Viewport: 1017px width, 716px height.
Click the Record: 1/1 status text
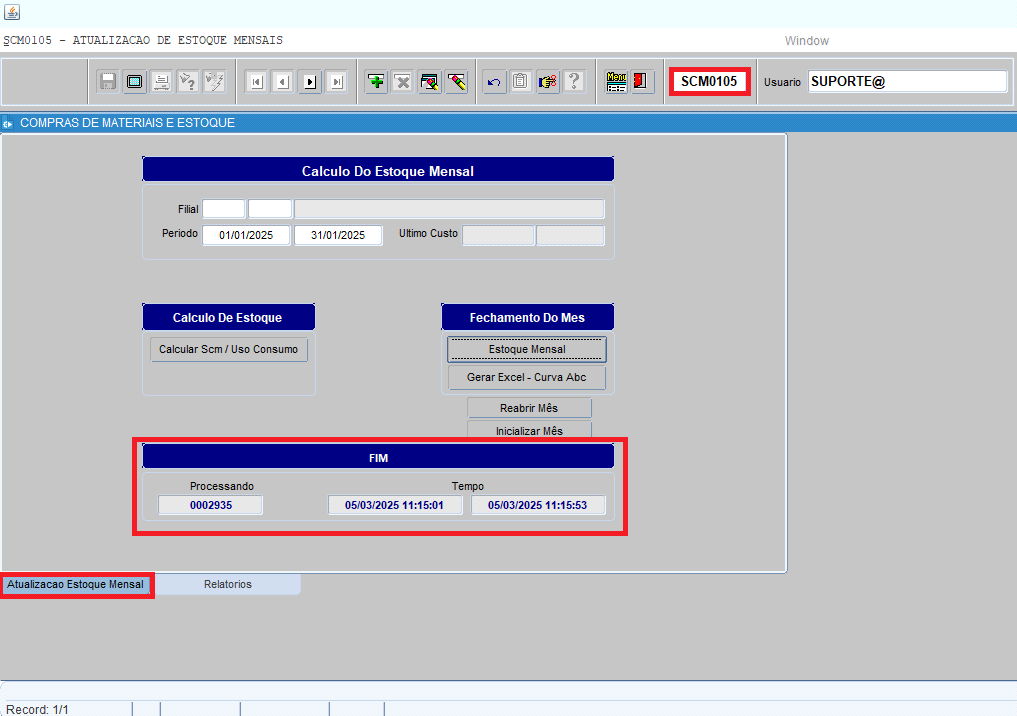tap(37, 710)
